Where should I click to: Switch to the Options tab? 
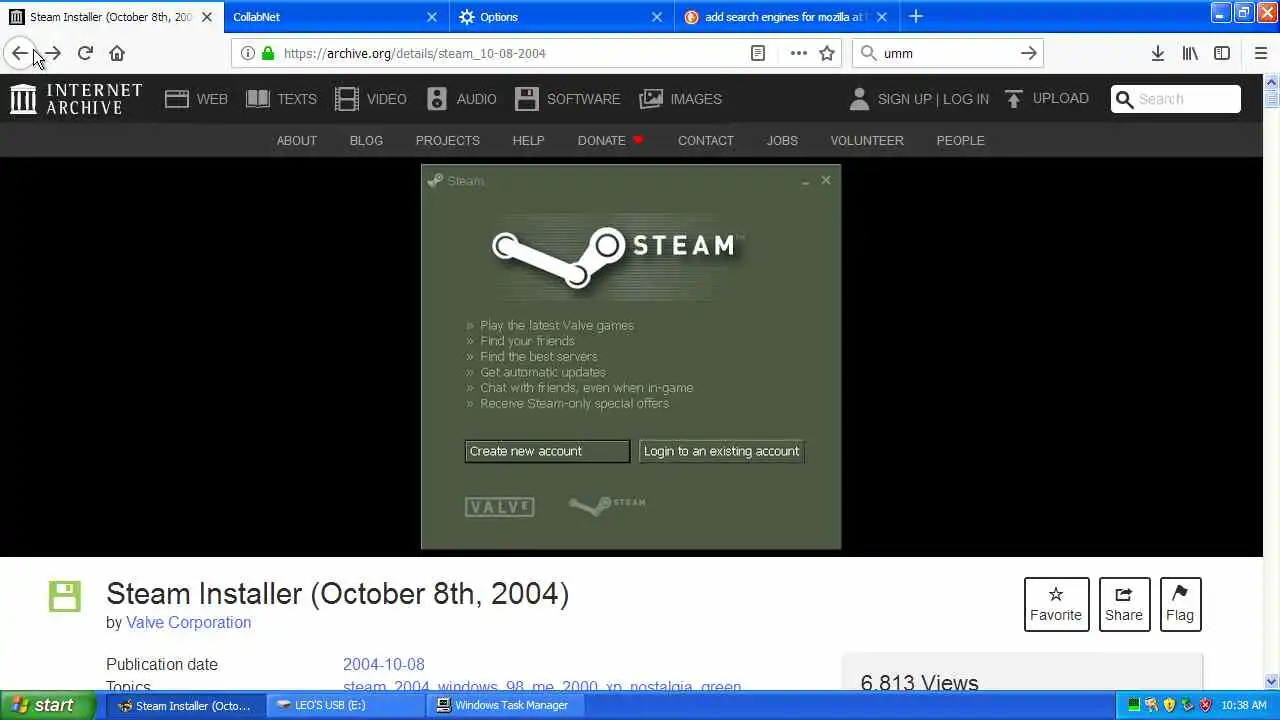click(561, 16)
